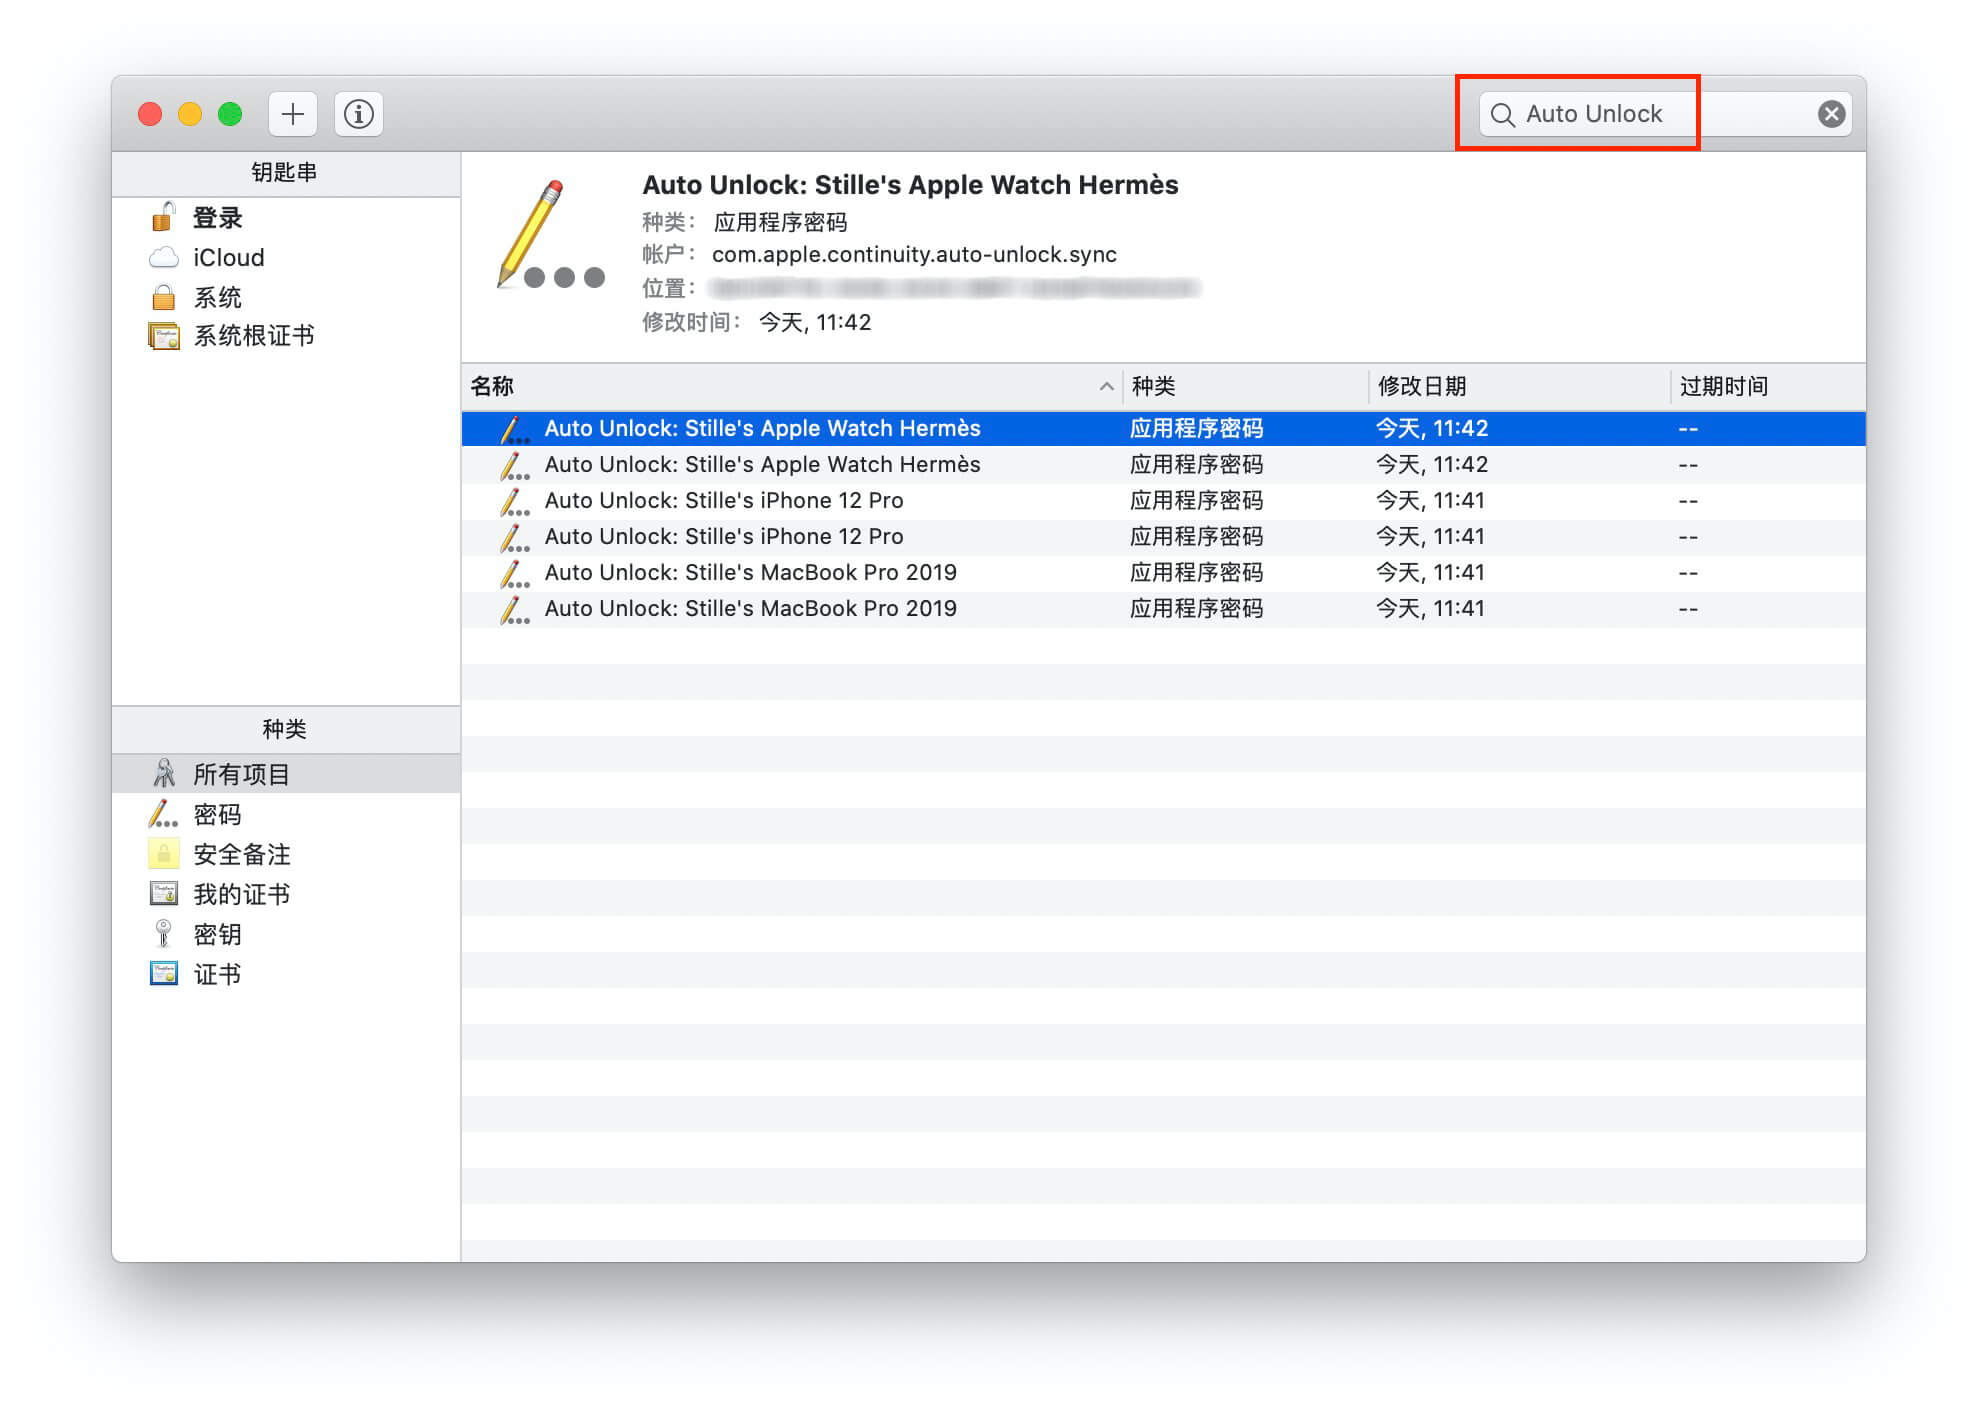This screenshot has height=1410, width=1978.
Task: Click the locked padlock icon beside 系统
Action: pyautogui.click(x=163, y=297)
